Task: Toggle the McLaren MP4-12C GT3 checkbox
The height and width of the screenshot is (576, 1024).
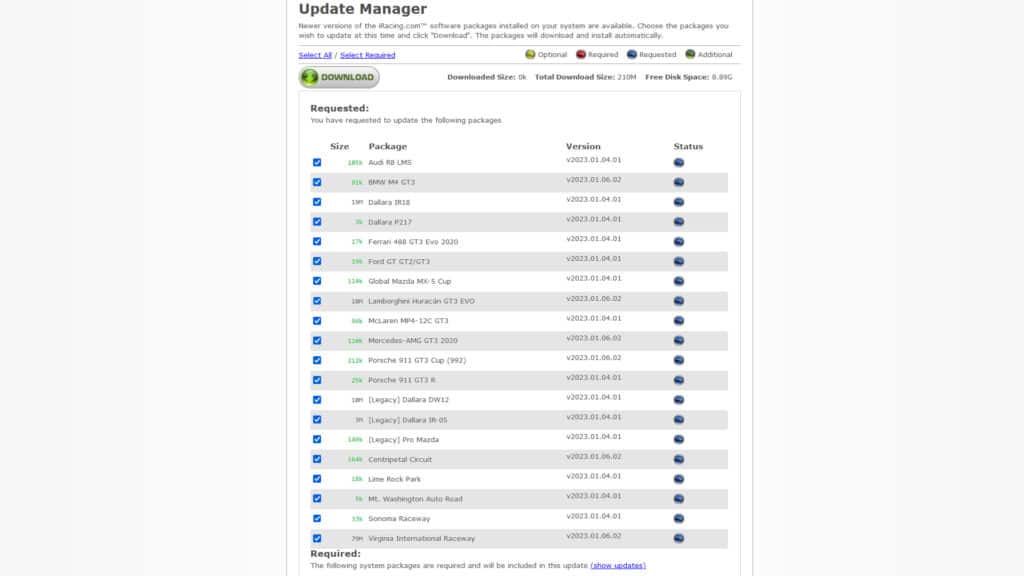Action: tap(317, 321)
